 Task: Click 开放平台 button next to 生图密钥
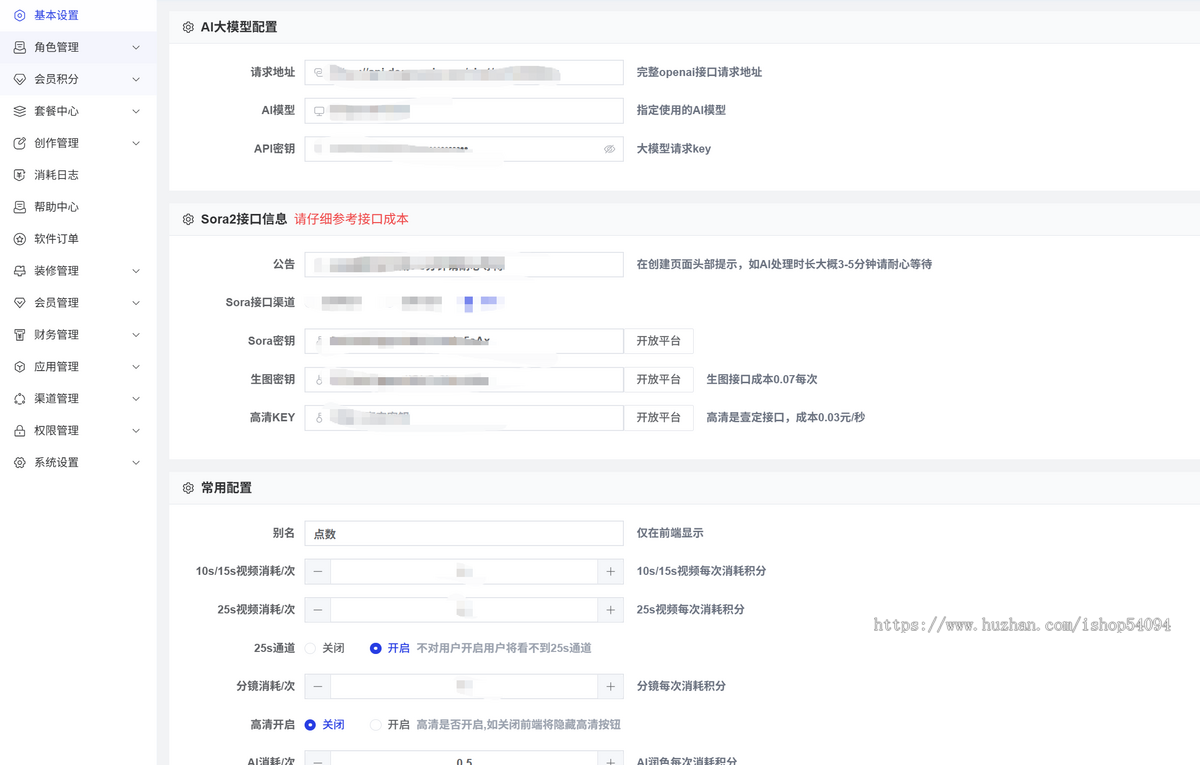tap(658, 380)
